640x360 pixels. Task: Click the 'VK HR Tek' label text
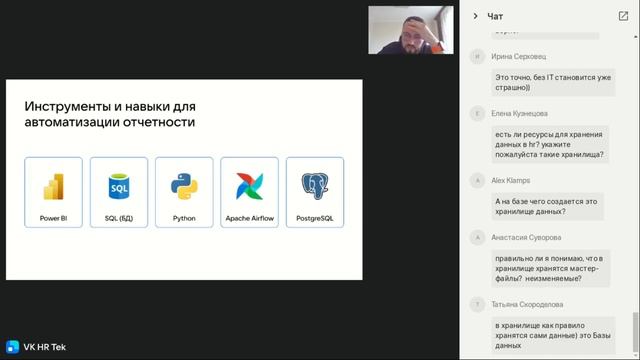[x=44, y=347]
